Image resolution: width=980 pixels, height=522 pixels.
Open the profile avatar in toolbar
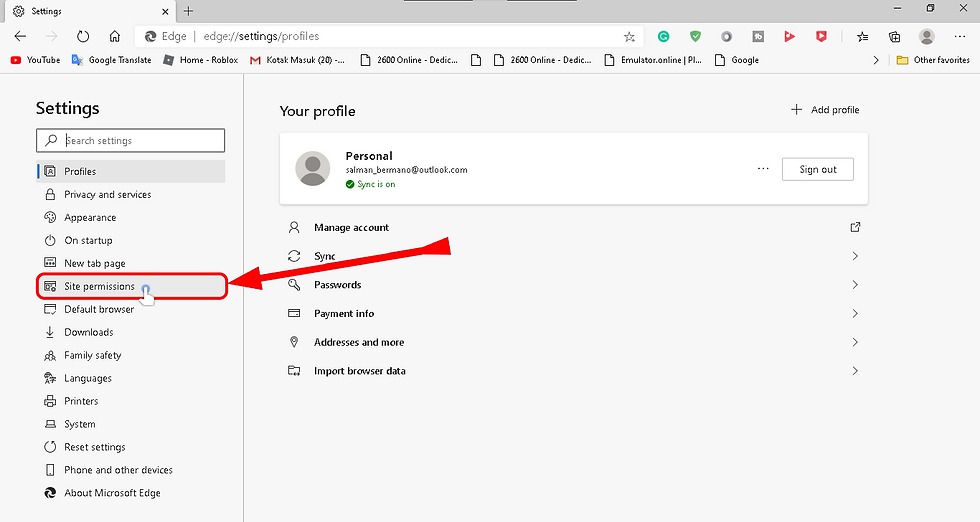coord(926,36)
